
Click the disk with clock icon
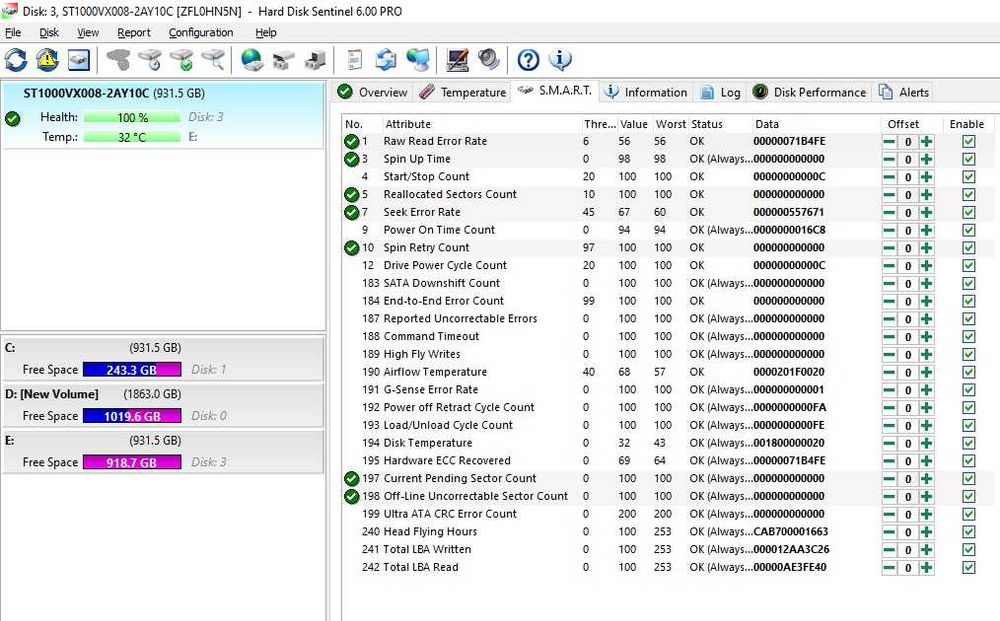[x=151, y=60]
